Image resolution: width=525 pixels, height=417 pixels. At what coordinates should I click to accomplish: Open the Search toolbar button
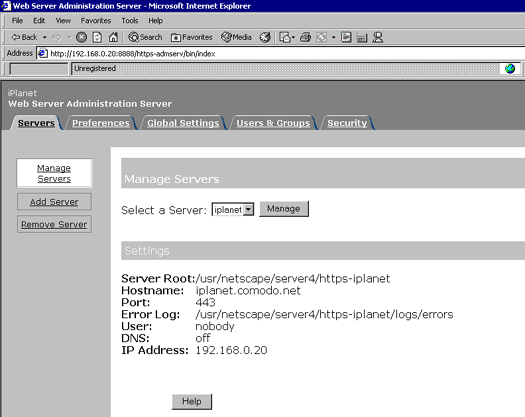coord(145,37)
